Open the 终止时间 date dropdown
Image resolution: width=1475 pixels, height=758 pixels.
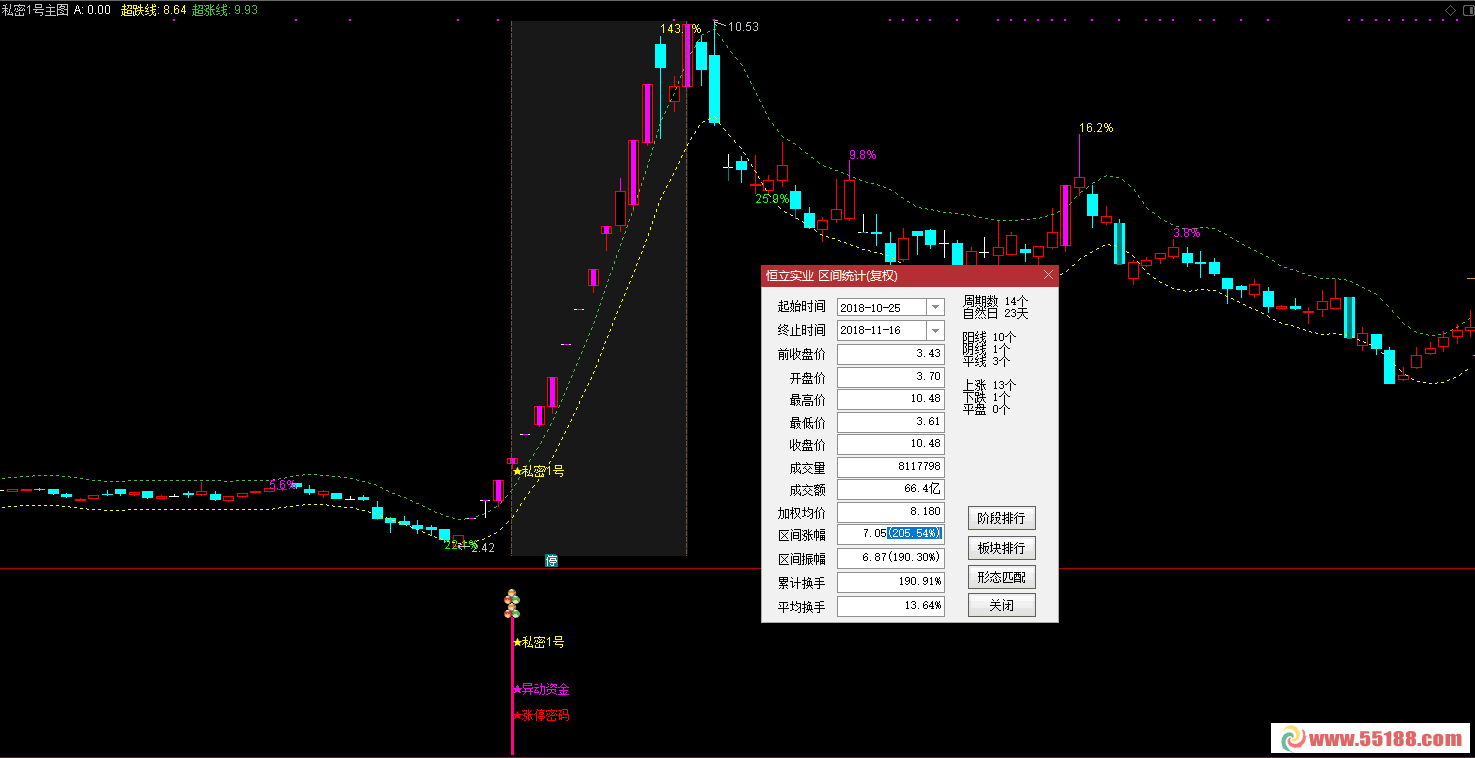pyautogui.click(x=935, y=330)
